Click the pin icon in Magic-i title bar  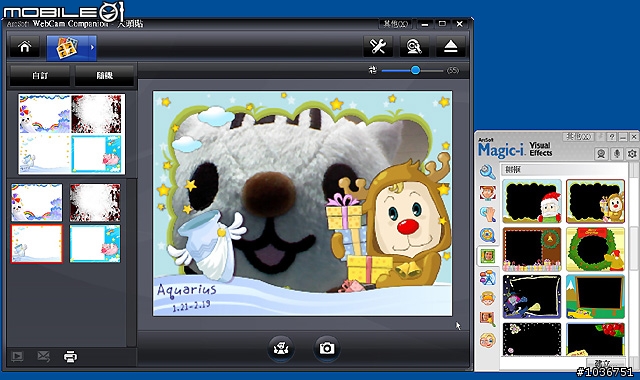point(600,137)
